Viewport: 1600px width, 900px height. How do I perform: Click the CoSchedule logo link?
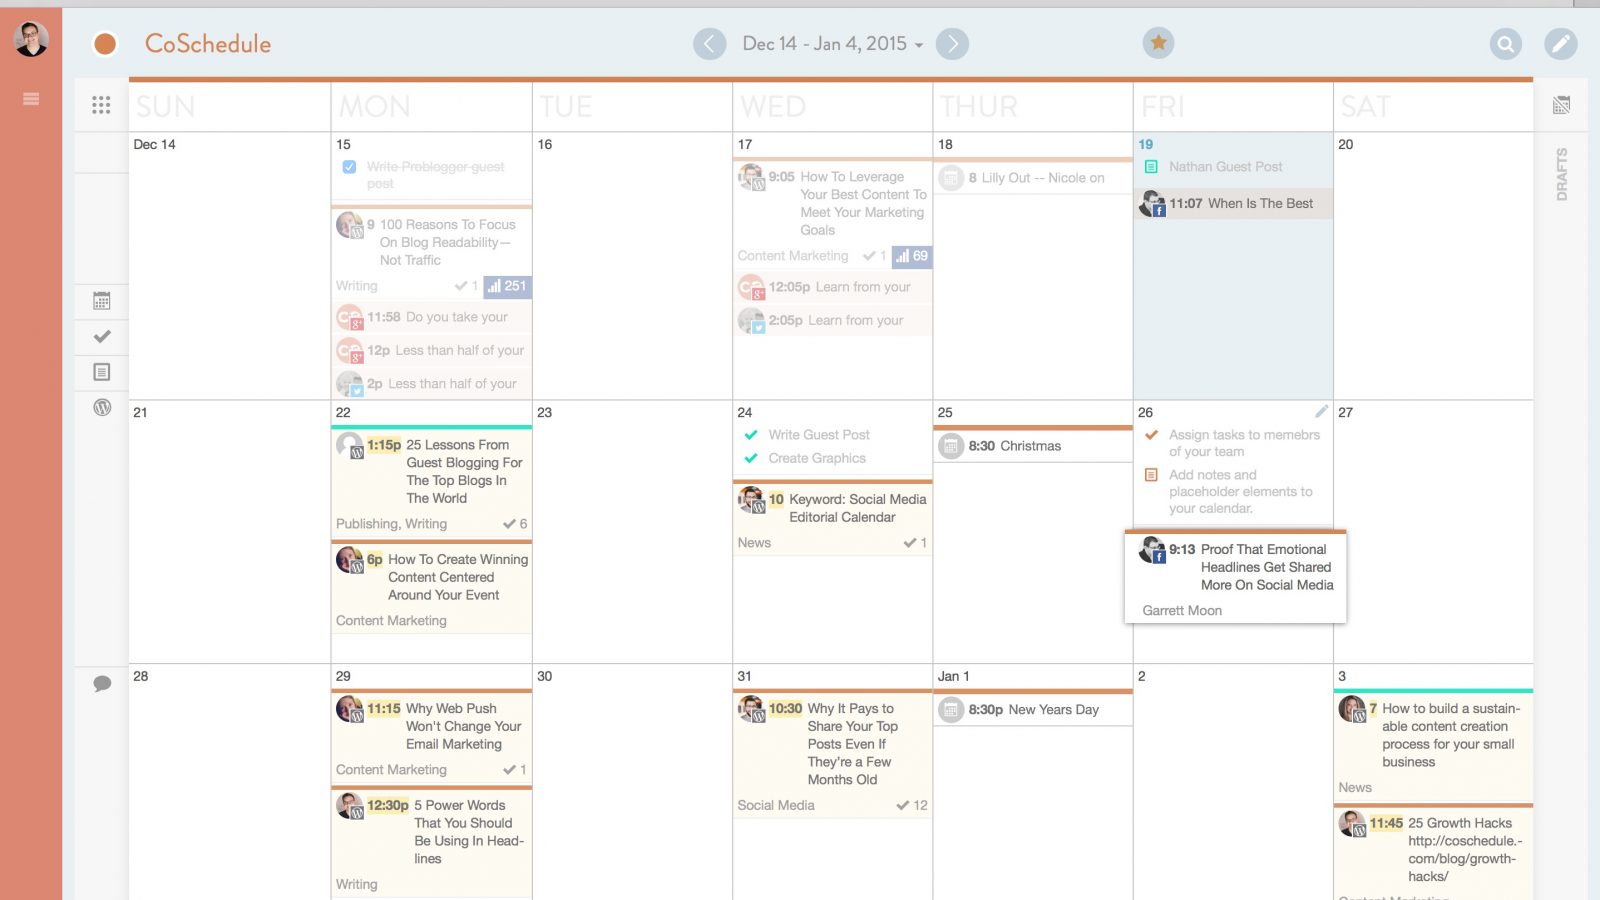[x=207, y=44]
